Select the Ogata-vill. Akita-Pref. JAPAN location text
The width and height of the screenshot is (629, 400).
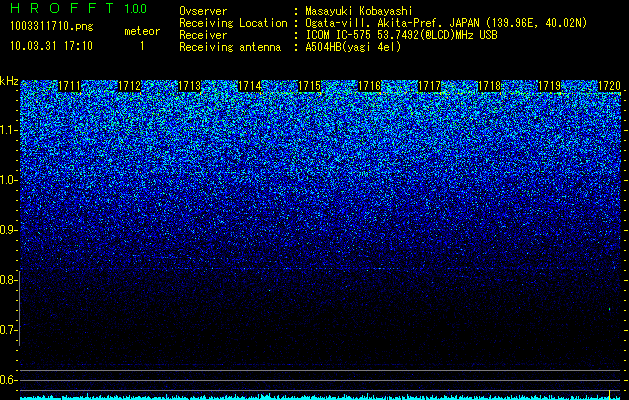coord(446,23)
